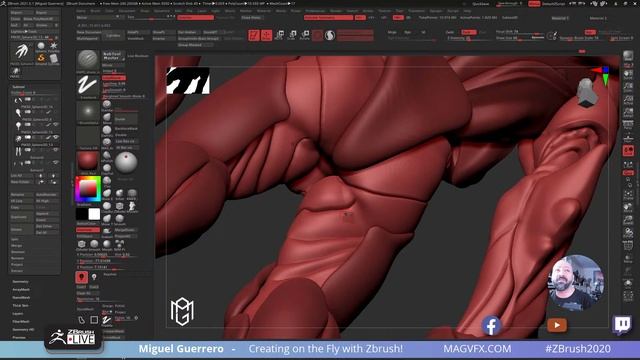
Task: Expand the Geometry HD section
Action: coord(23,329)
